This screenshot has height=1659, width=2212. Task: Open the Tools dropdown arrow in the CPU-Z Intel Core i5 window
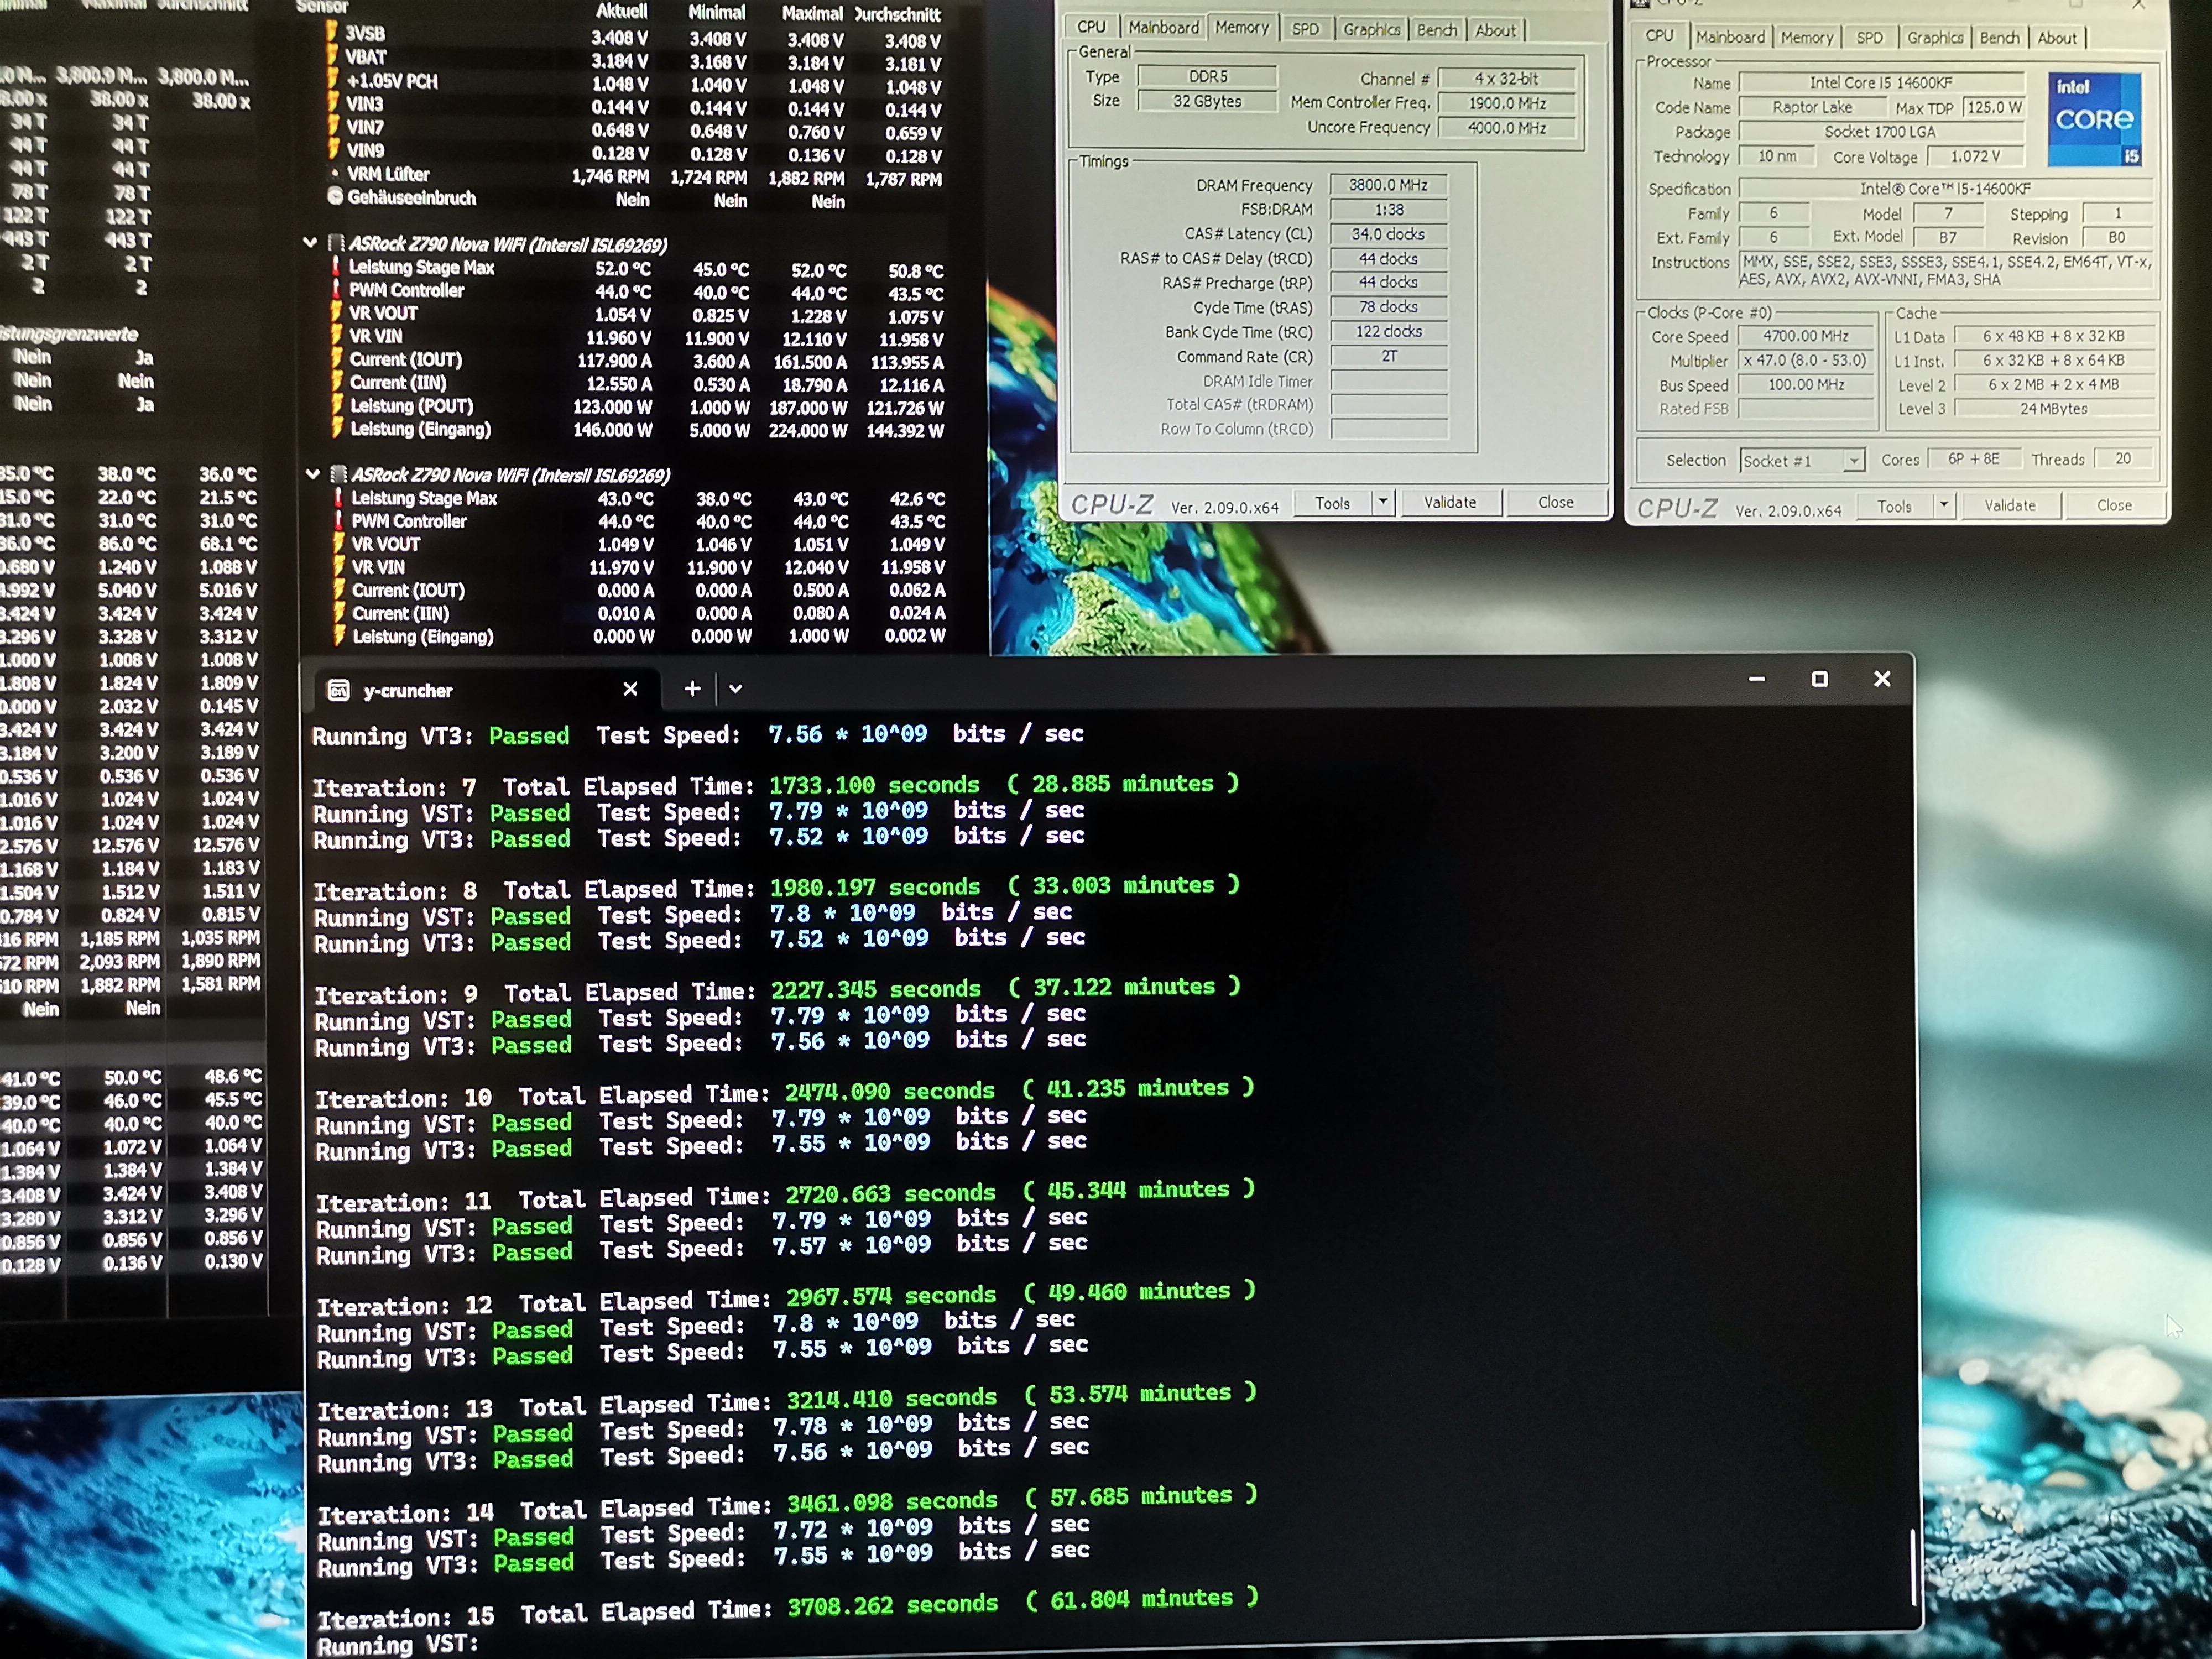point(1943,505)
